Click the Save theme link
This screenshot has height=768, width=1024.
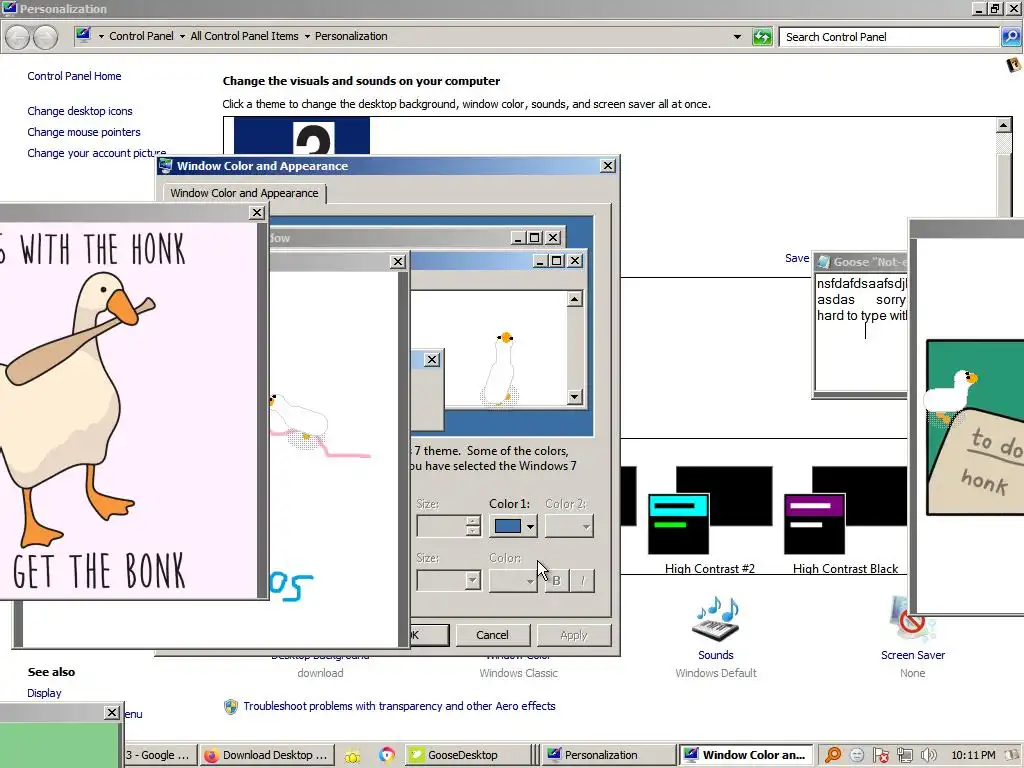point(797,259)
